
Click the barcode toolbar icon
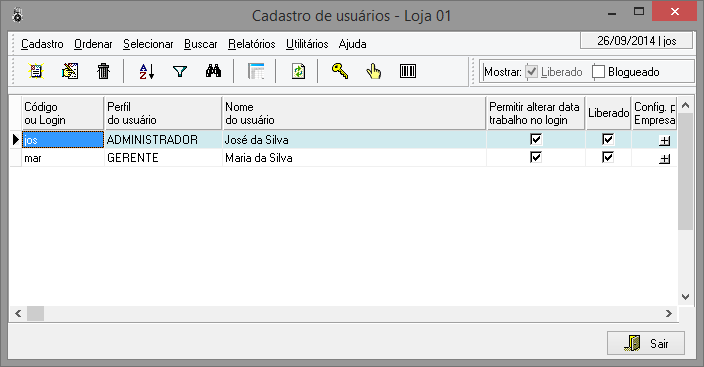(x=408, y=71)
